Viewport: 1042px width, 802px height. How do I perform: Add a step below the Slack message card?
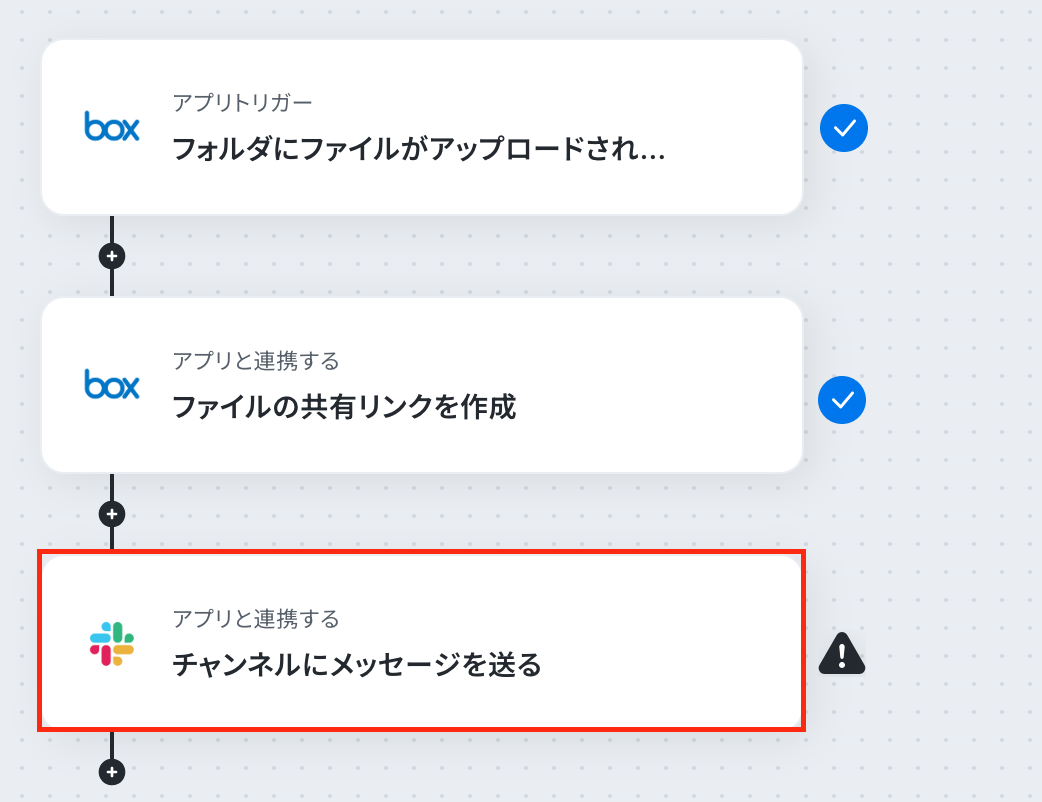click(x=112, y=772)
